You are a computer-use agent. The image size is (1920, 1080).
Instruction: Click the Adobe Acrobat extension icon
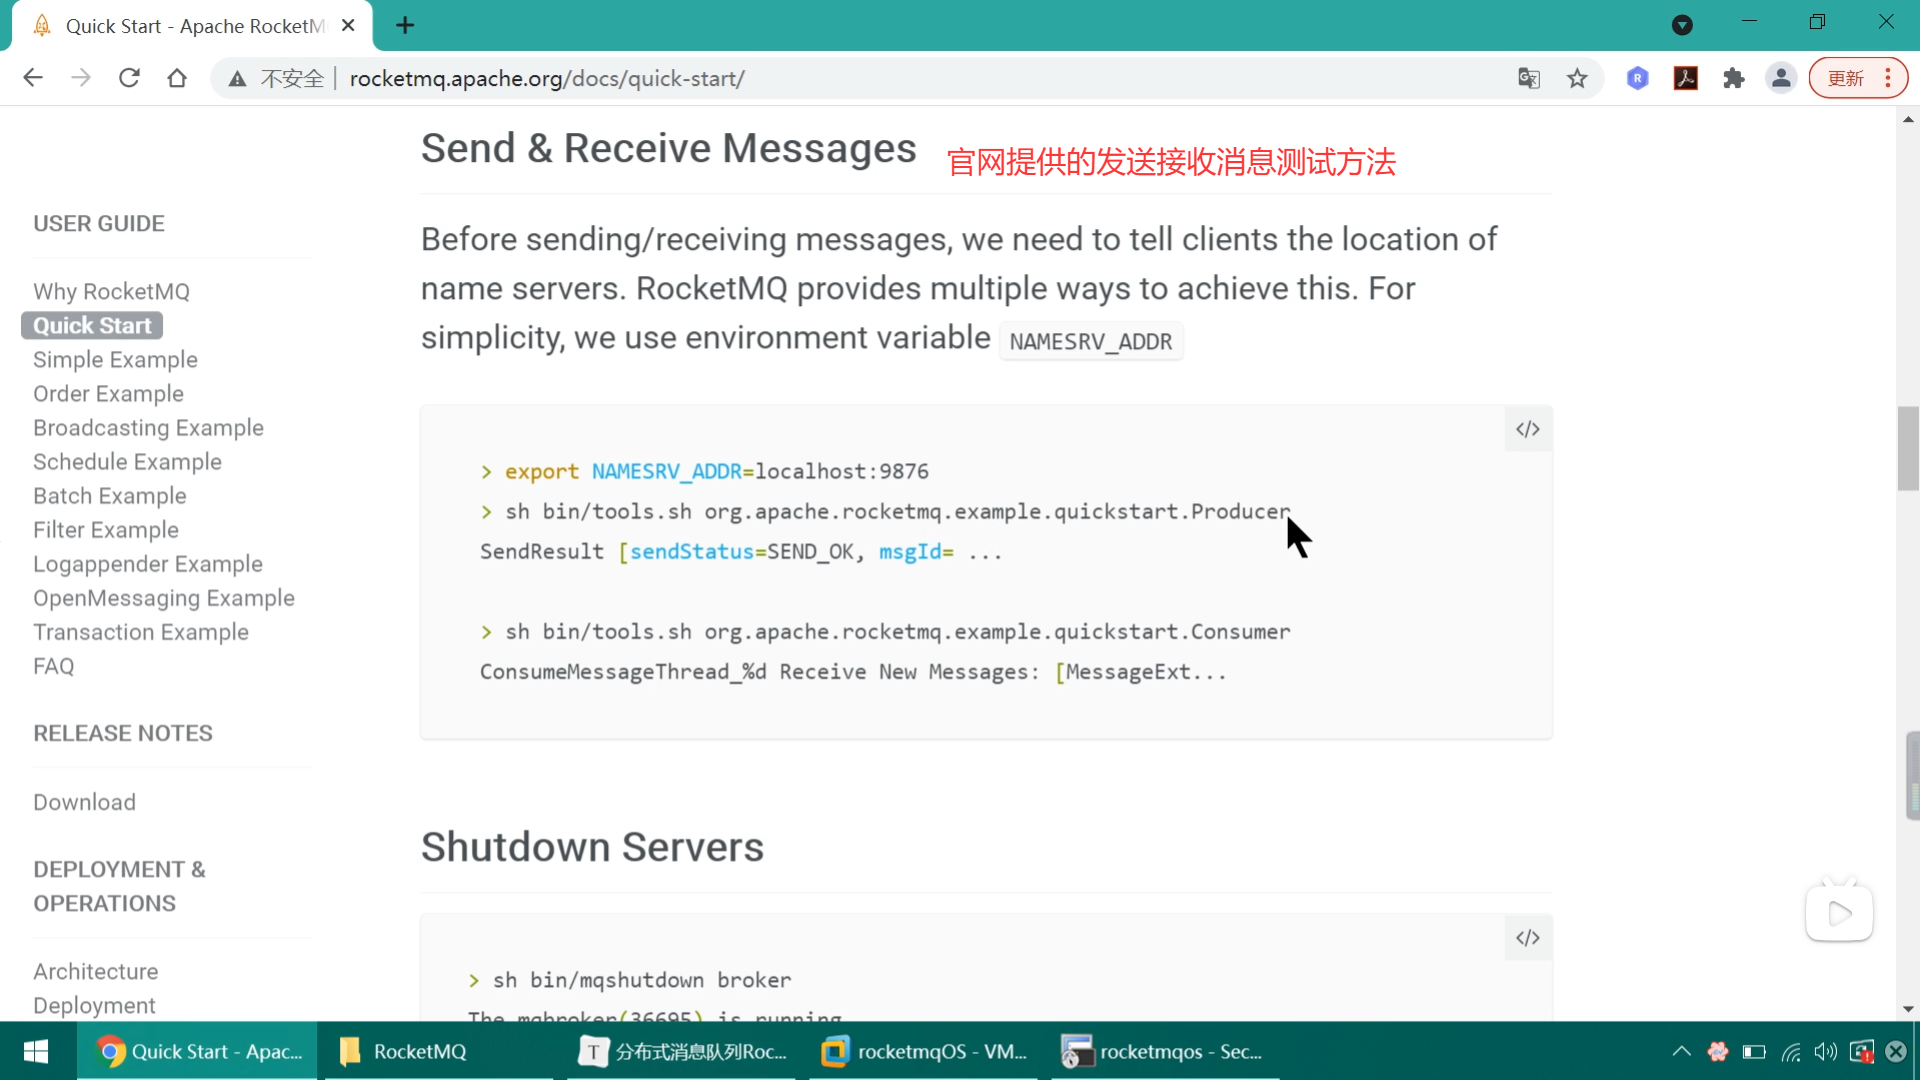pos(1685,78)
